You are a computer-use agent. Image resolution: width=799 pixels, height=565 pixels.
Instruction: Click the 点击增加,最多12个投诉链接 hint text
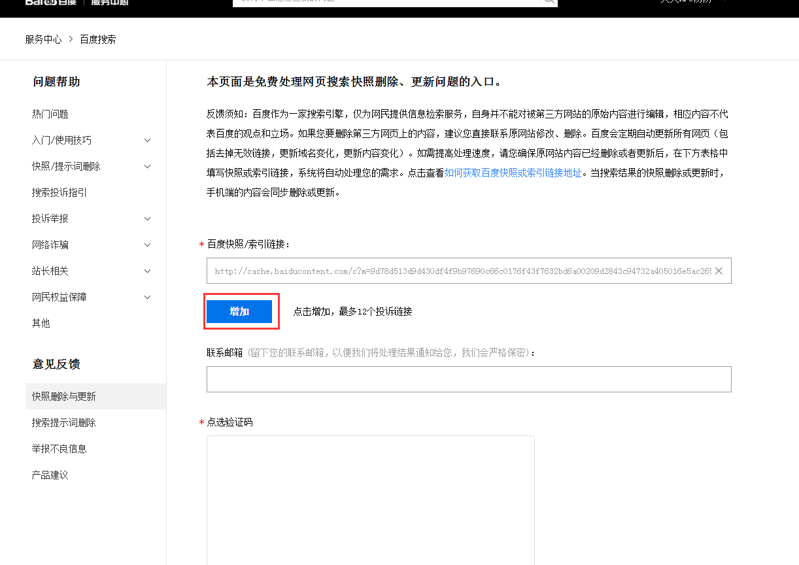coord(353,311)
